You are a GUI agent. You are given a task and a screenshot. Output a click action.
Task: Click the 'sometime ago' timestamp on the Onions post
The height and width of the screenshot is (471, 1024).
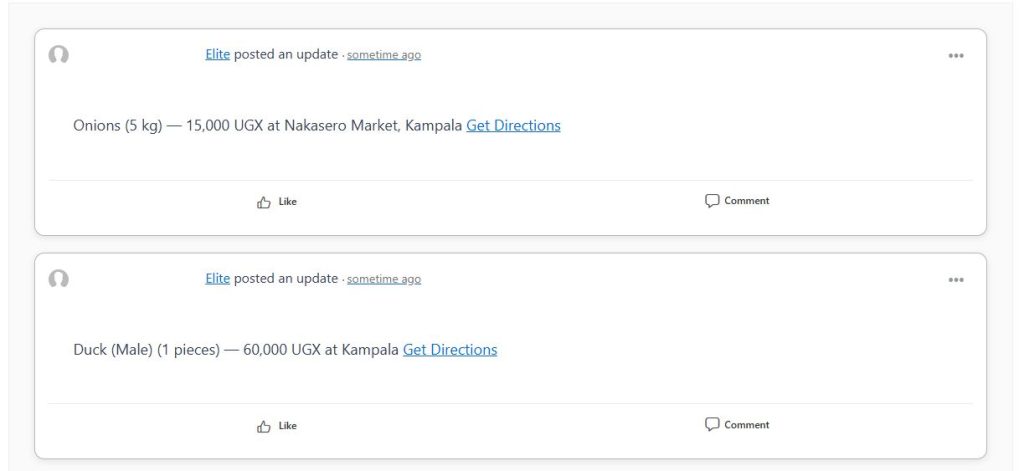click(x=384, y=55)
